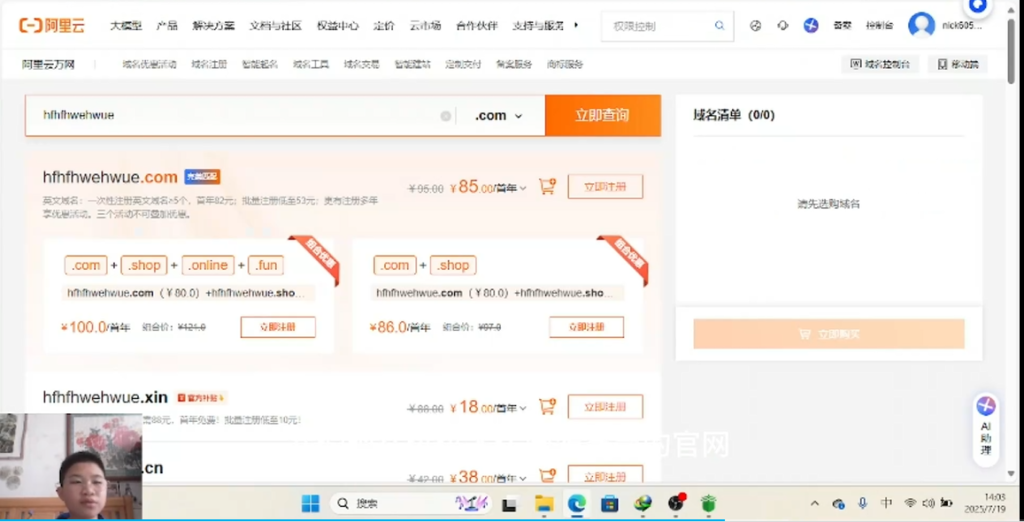1024x522 pixels.
Task: Click the Microsoft Edge taskbar icon
Action: point(577,504)
